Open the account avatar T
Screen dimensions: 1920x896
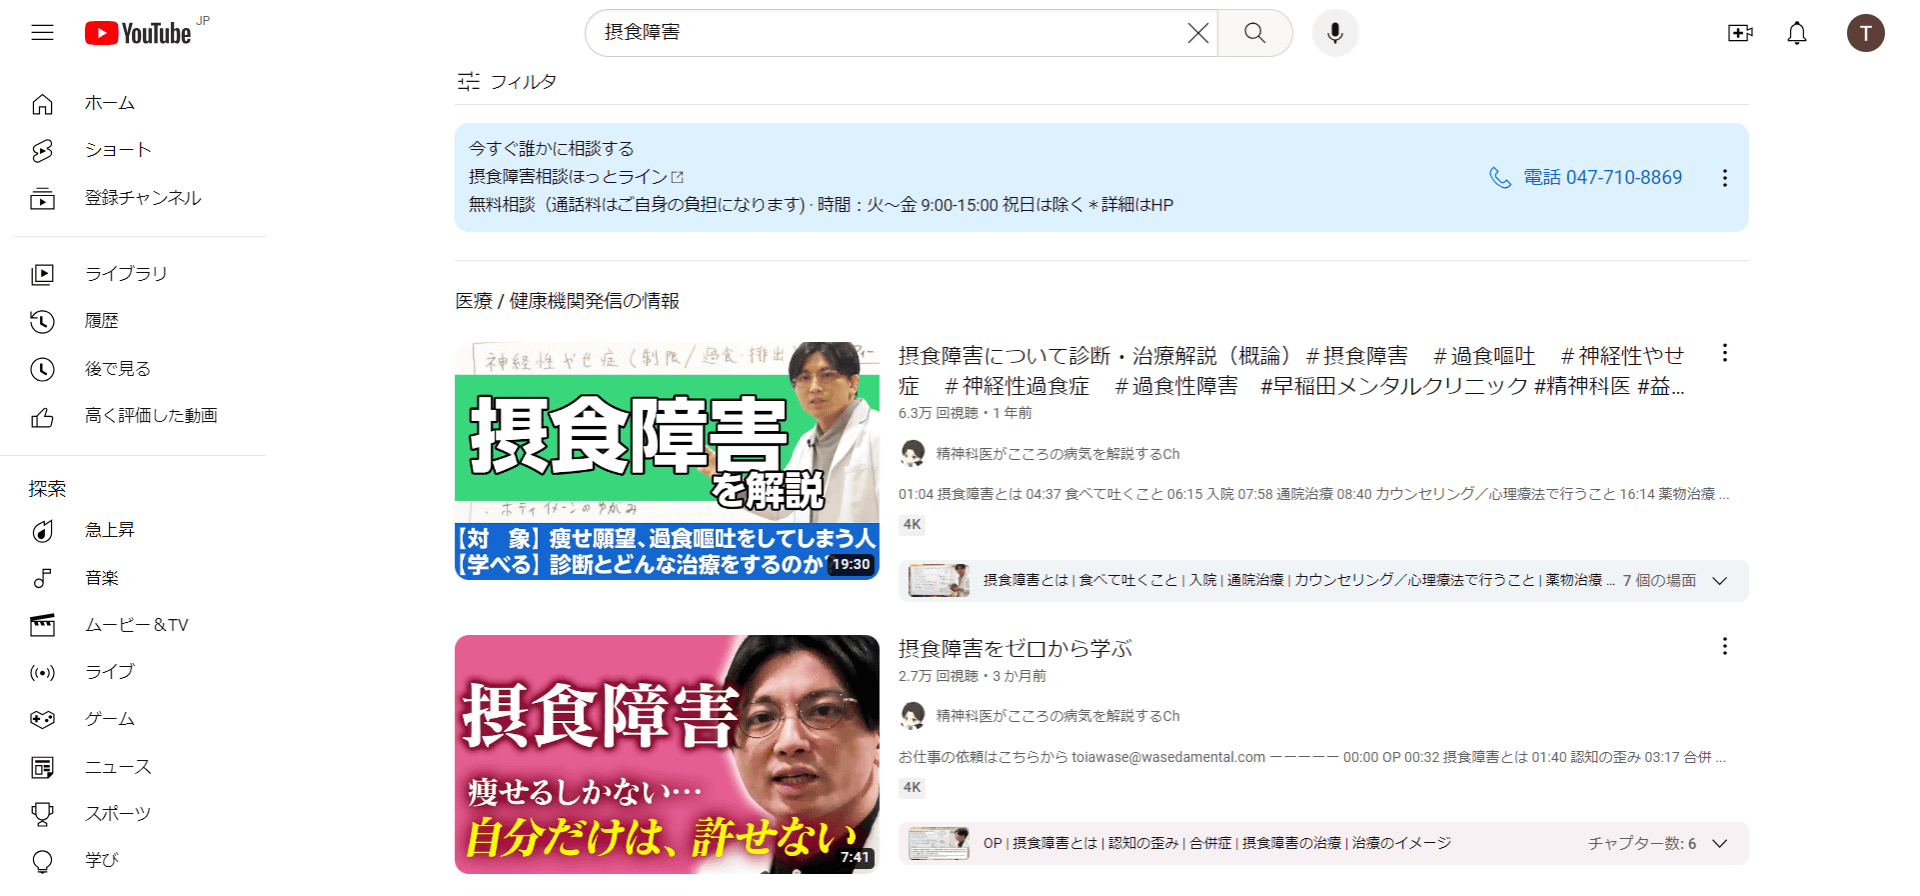pyautogui.click(x=1865, y=33)
